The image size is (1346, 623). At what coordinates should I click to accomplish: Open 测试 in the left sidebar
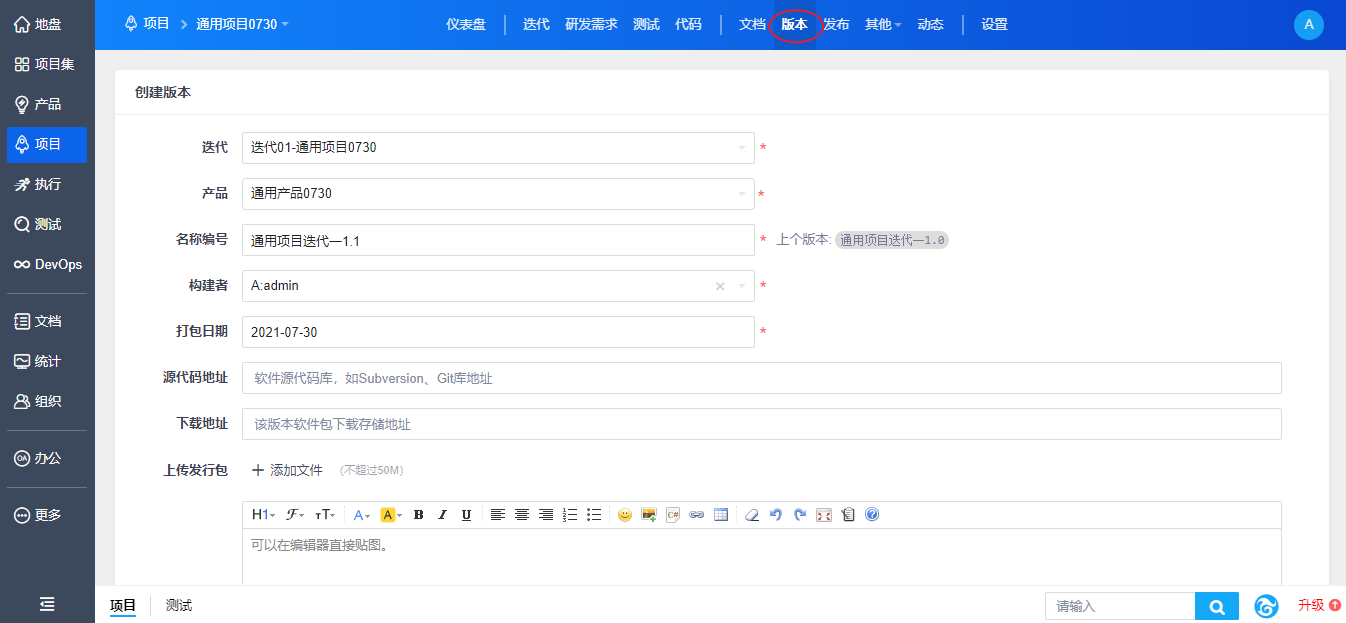pos(47,224)
